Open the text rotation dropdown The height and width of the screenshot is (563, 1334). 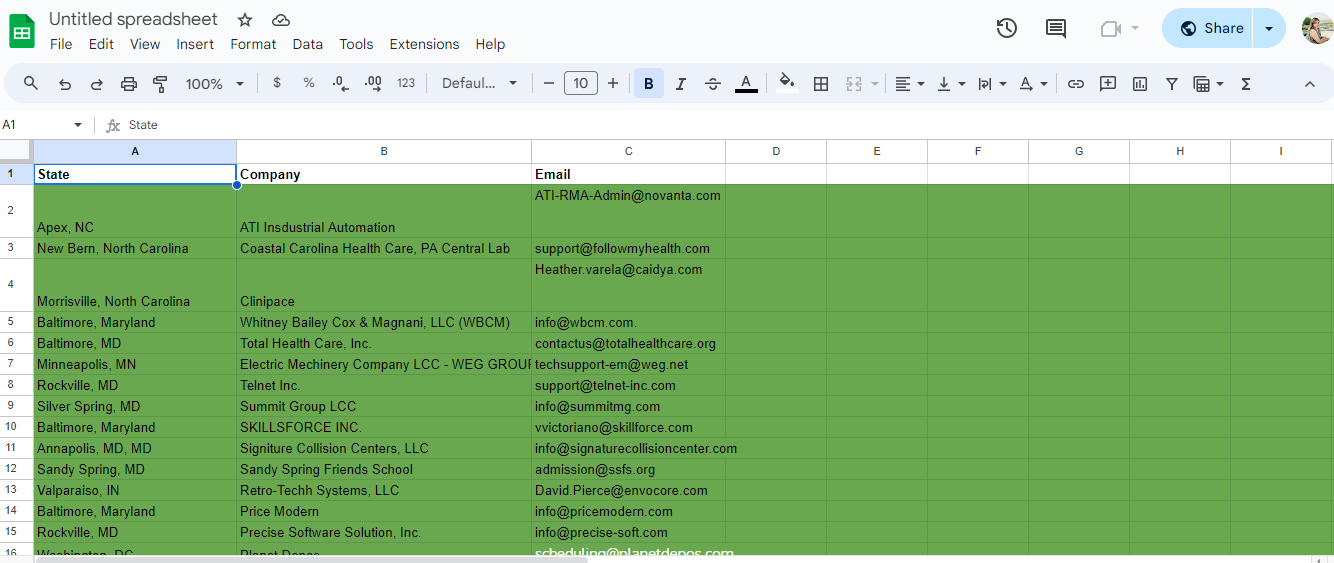[1033, 84]
